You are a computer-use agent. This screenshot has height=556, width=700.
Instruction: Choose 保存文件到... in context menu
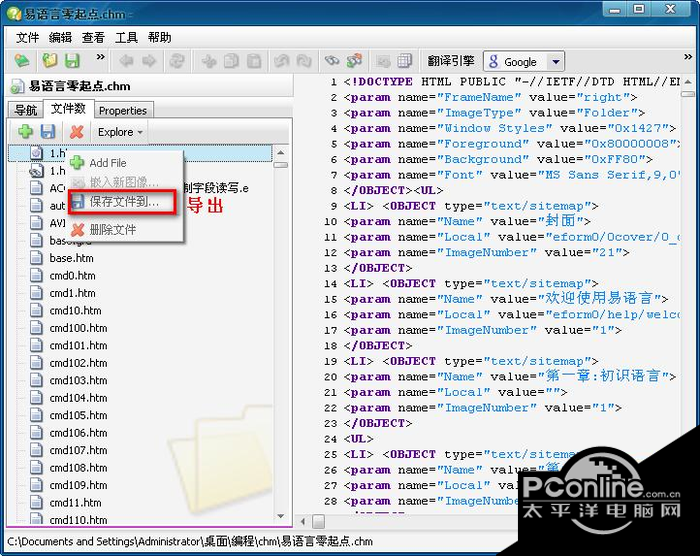pos(122,202)
